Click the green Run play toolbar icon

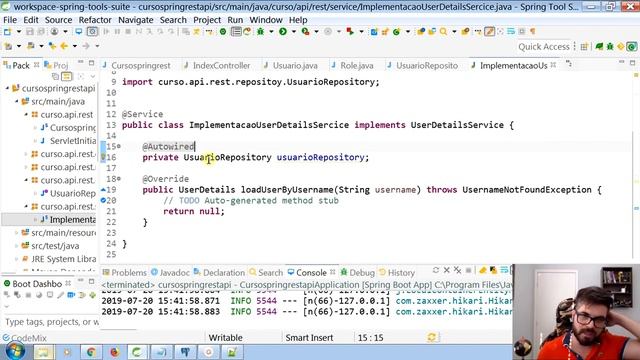point(282,31)
